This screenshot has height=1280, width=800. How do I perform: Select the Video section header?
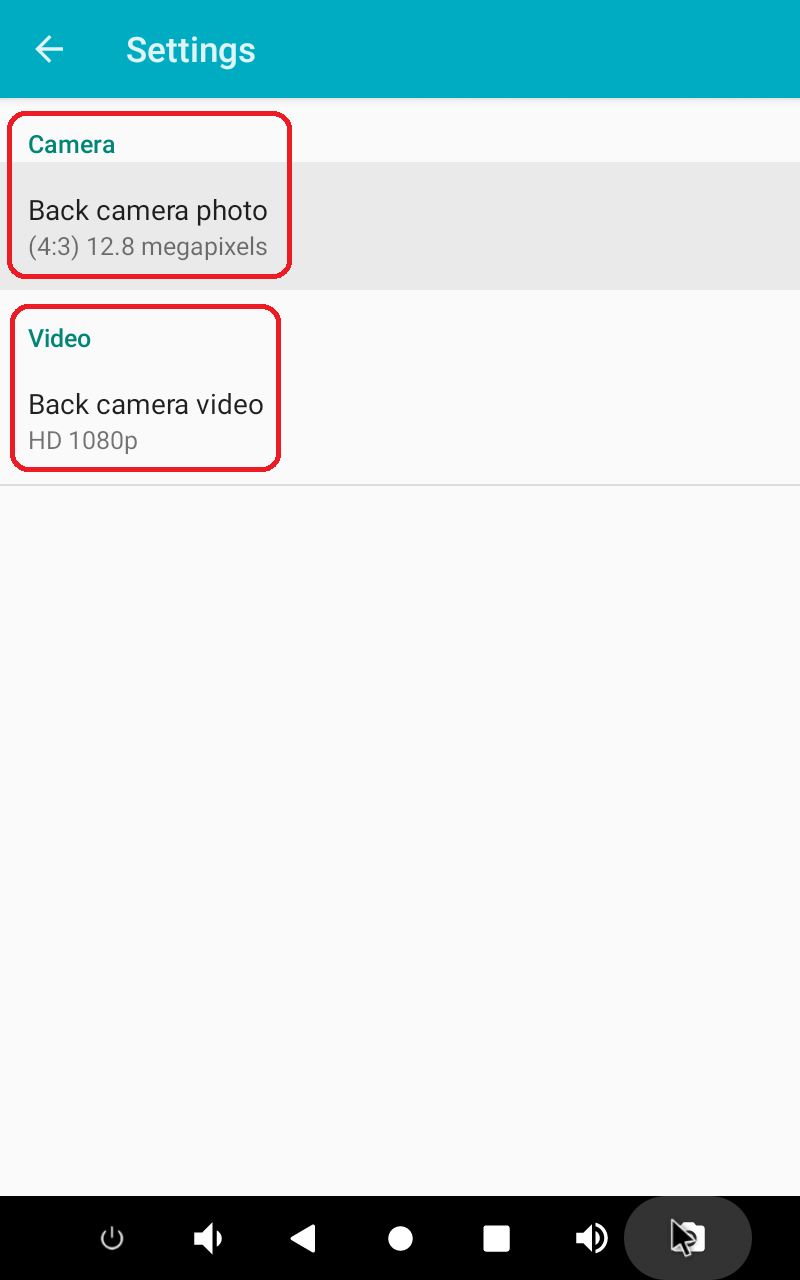pos(59,338)
